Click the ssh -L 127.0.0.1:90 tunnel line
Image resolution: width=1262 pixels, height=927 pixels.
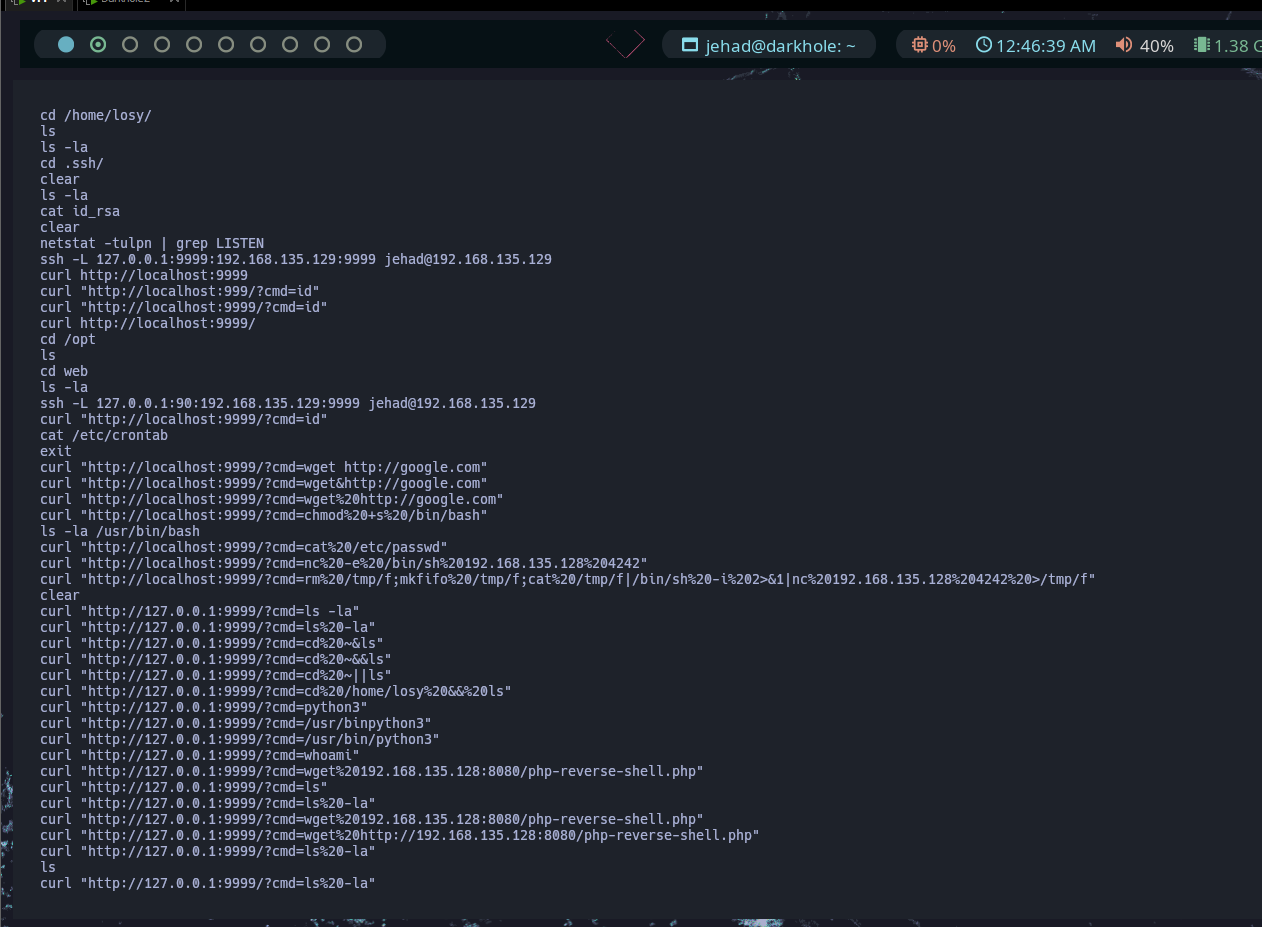[288, 403]
